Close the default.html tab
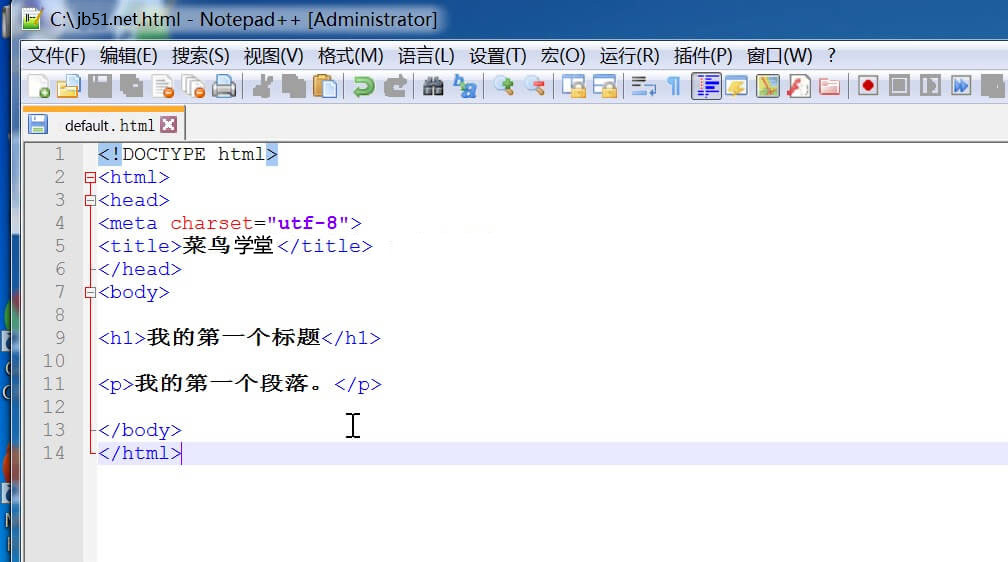This screenshot has width=1008, height=562. pos(168,125)
